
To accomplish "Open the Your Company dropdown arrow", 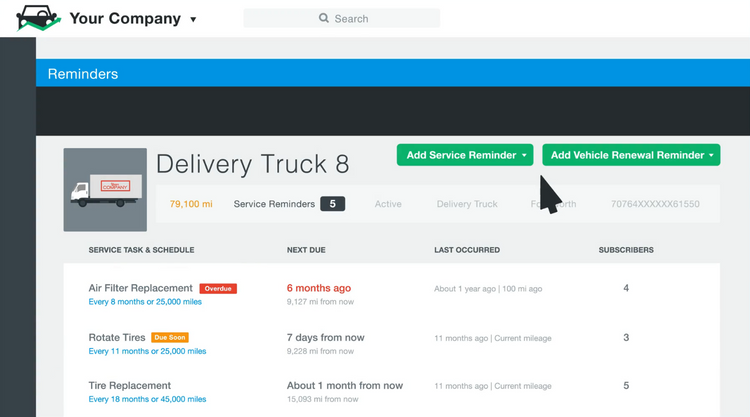I will pyautogui.click(x=193, y=20).
